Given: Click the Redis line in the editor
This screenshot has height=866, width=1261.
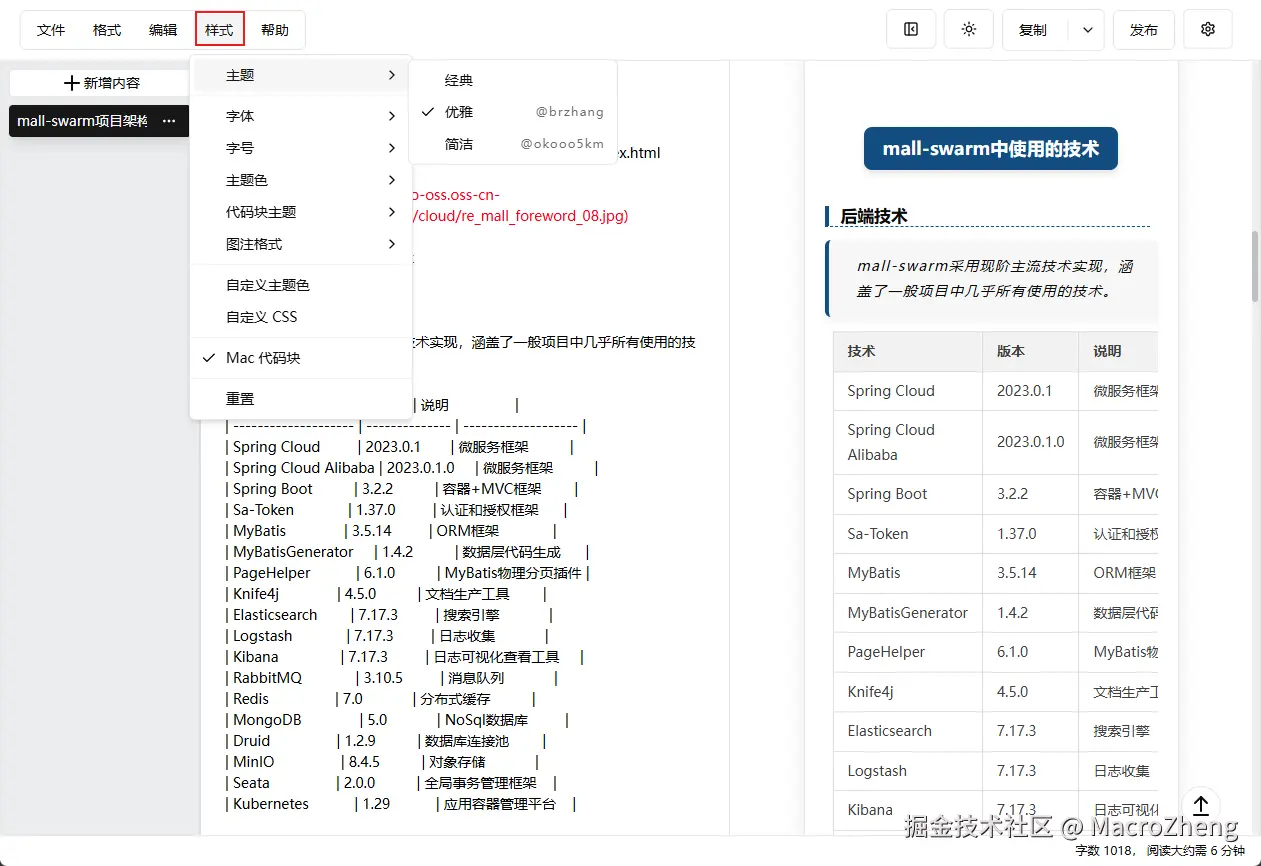Looking at the screenshot, I should [381, 699].
